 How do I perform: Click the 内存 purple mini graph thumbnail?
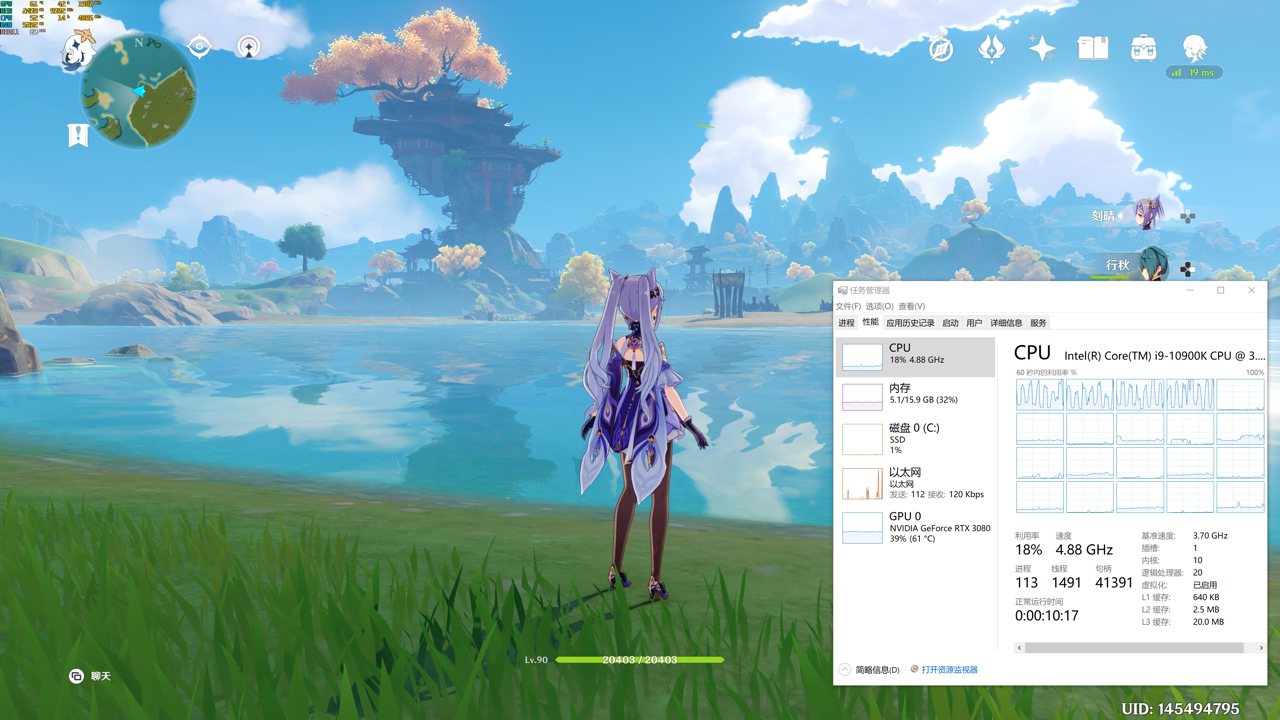(862, 397)
